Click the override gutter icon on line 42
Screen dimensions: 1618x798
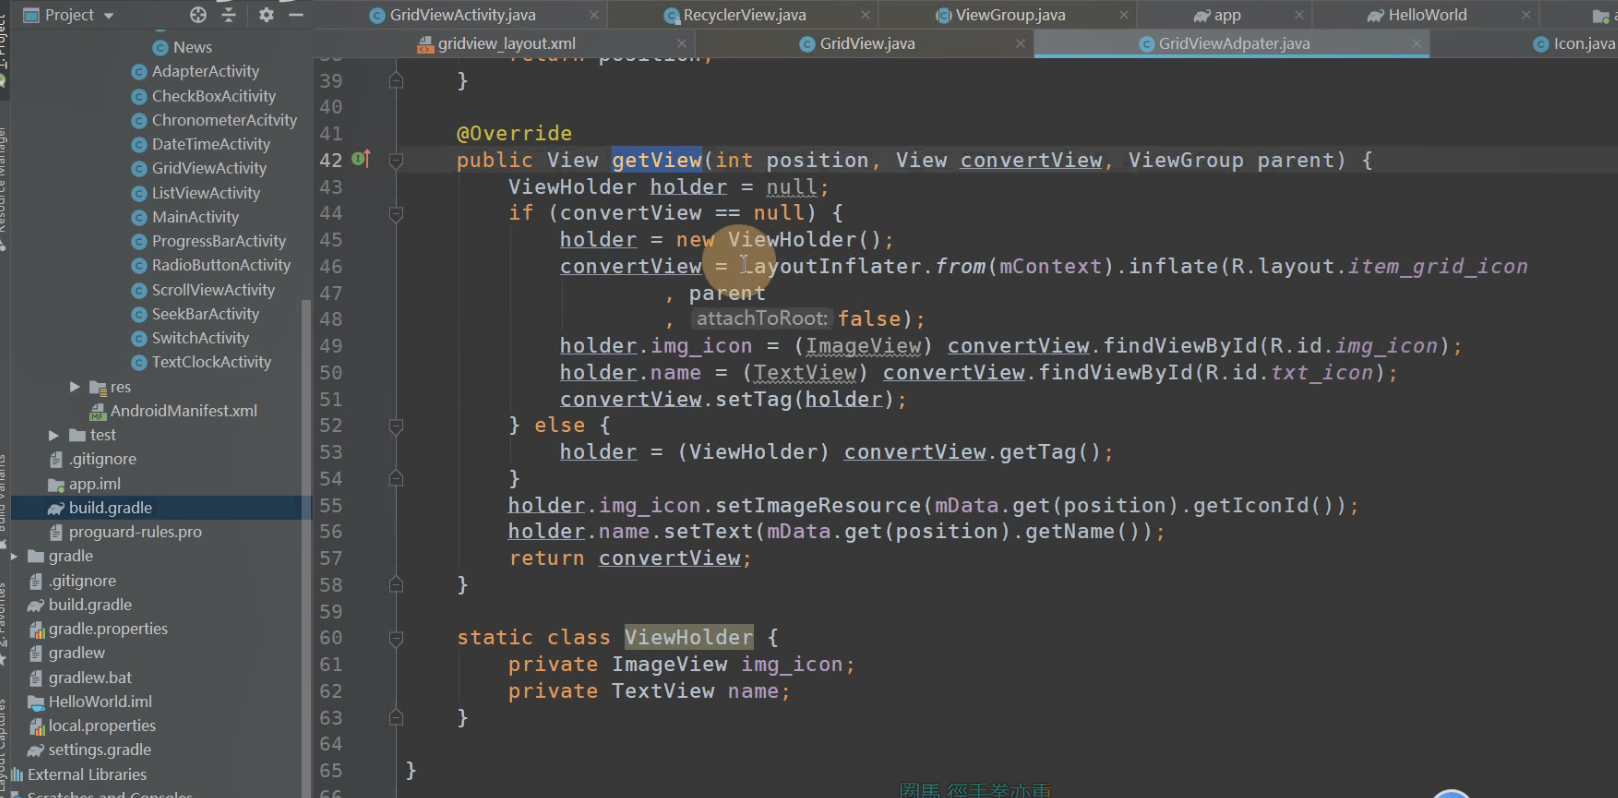(x=361, y=159)
